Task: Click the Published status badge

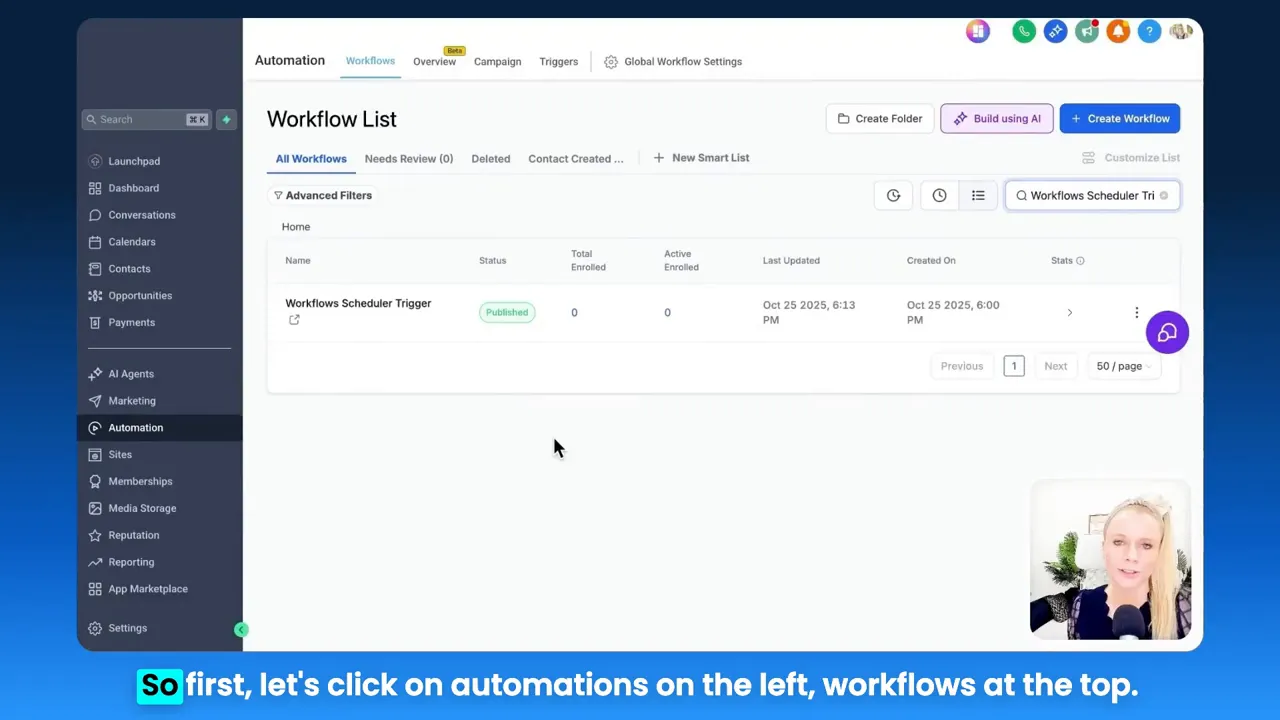Action: click(x=506, y=313)
